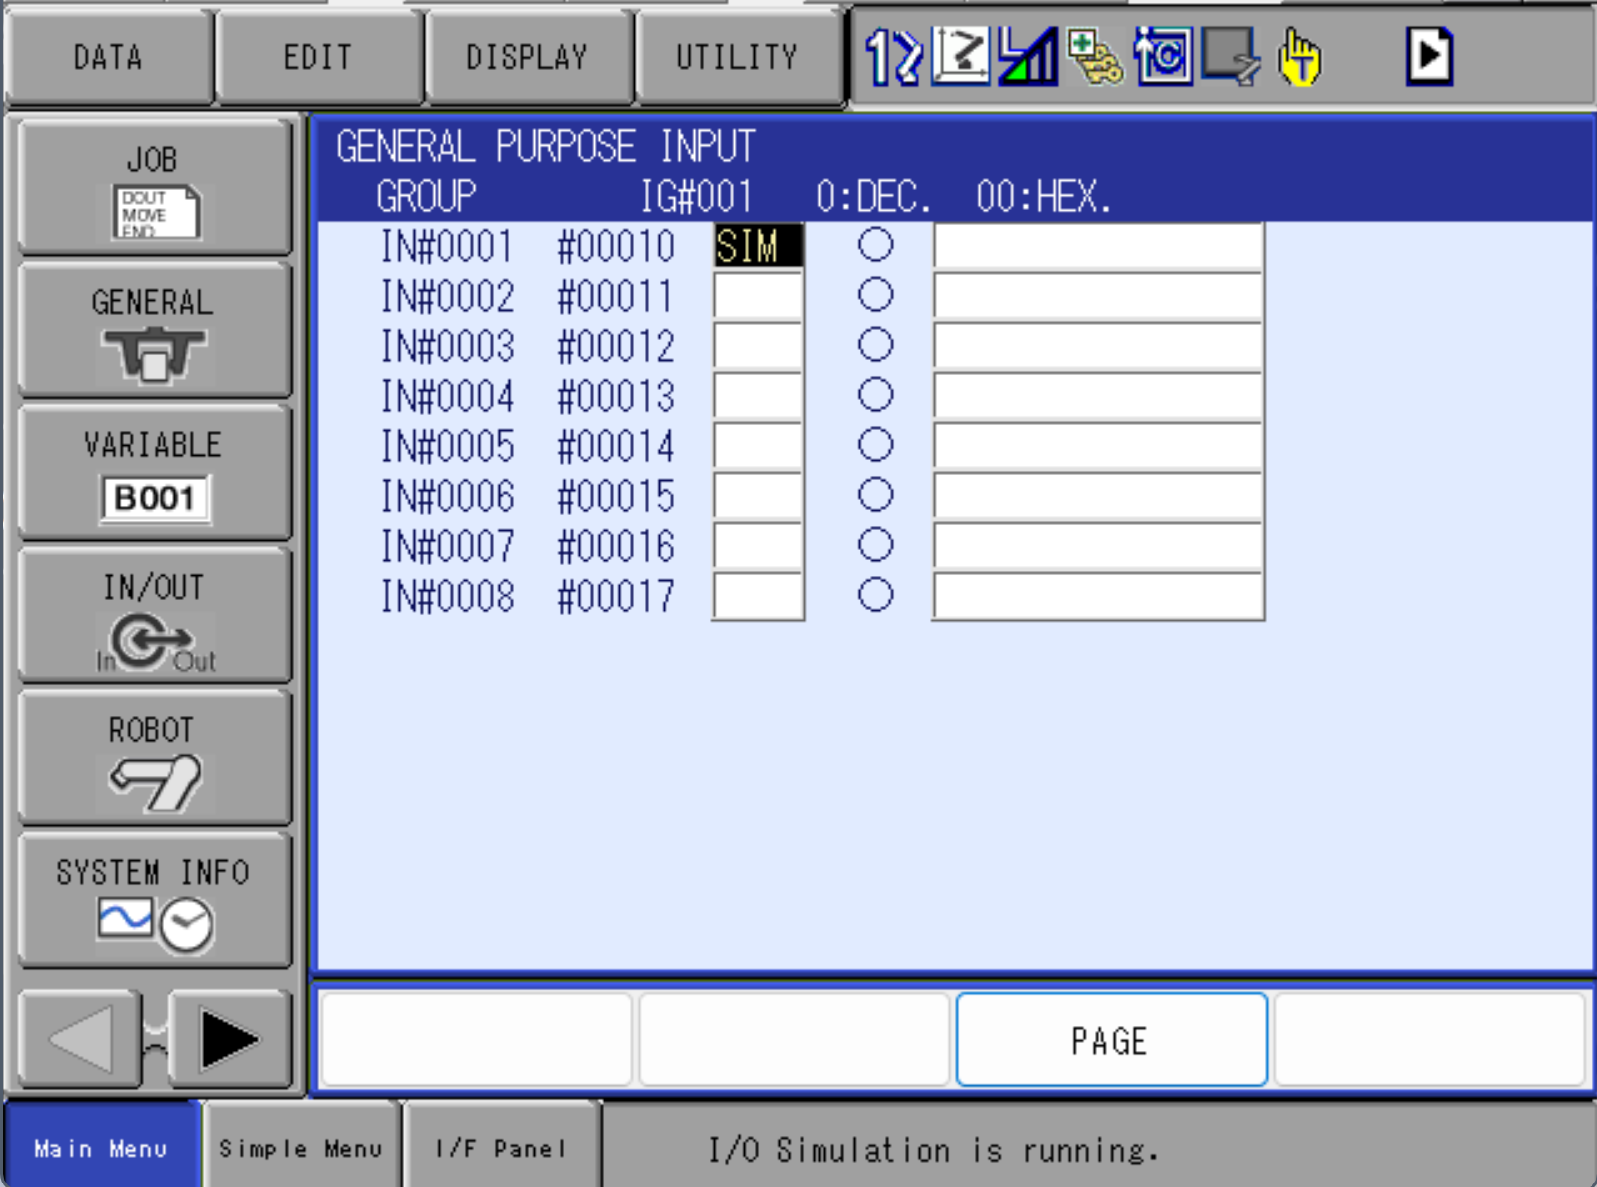Select the 0:DEC. group value

873,196
